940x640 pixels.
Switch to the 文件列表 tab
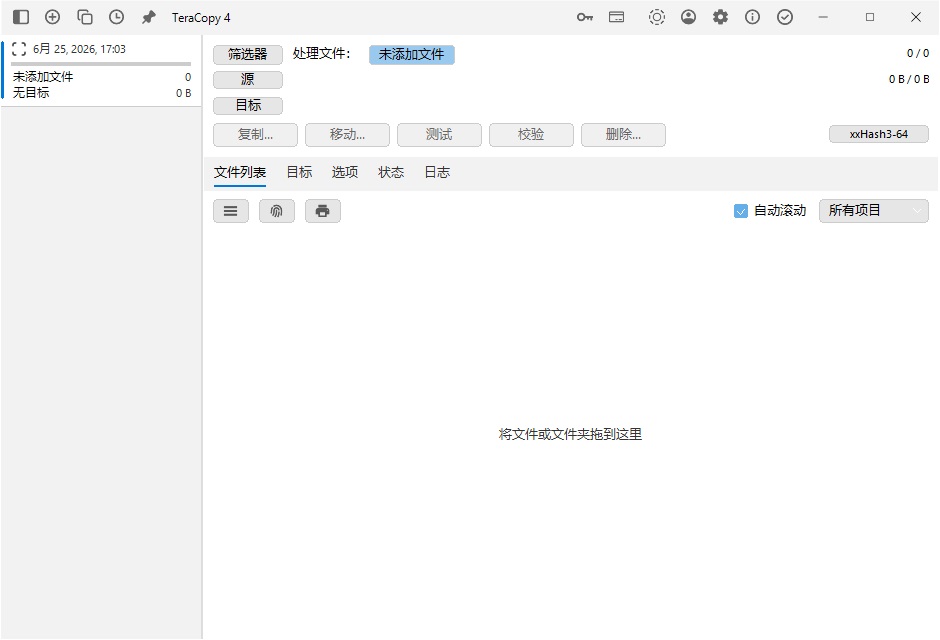(240, 173)
